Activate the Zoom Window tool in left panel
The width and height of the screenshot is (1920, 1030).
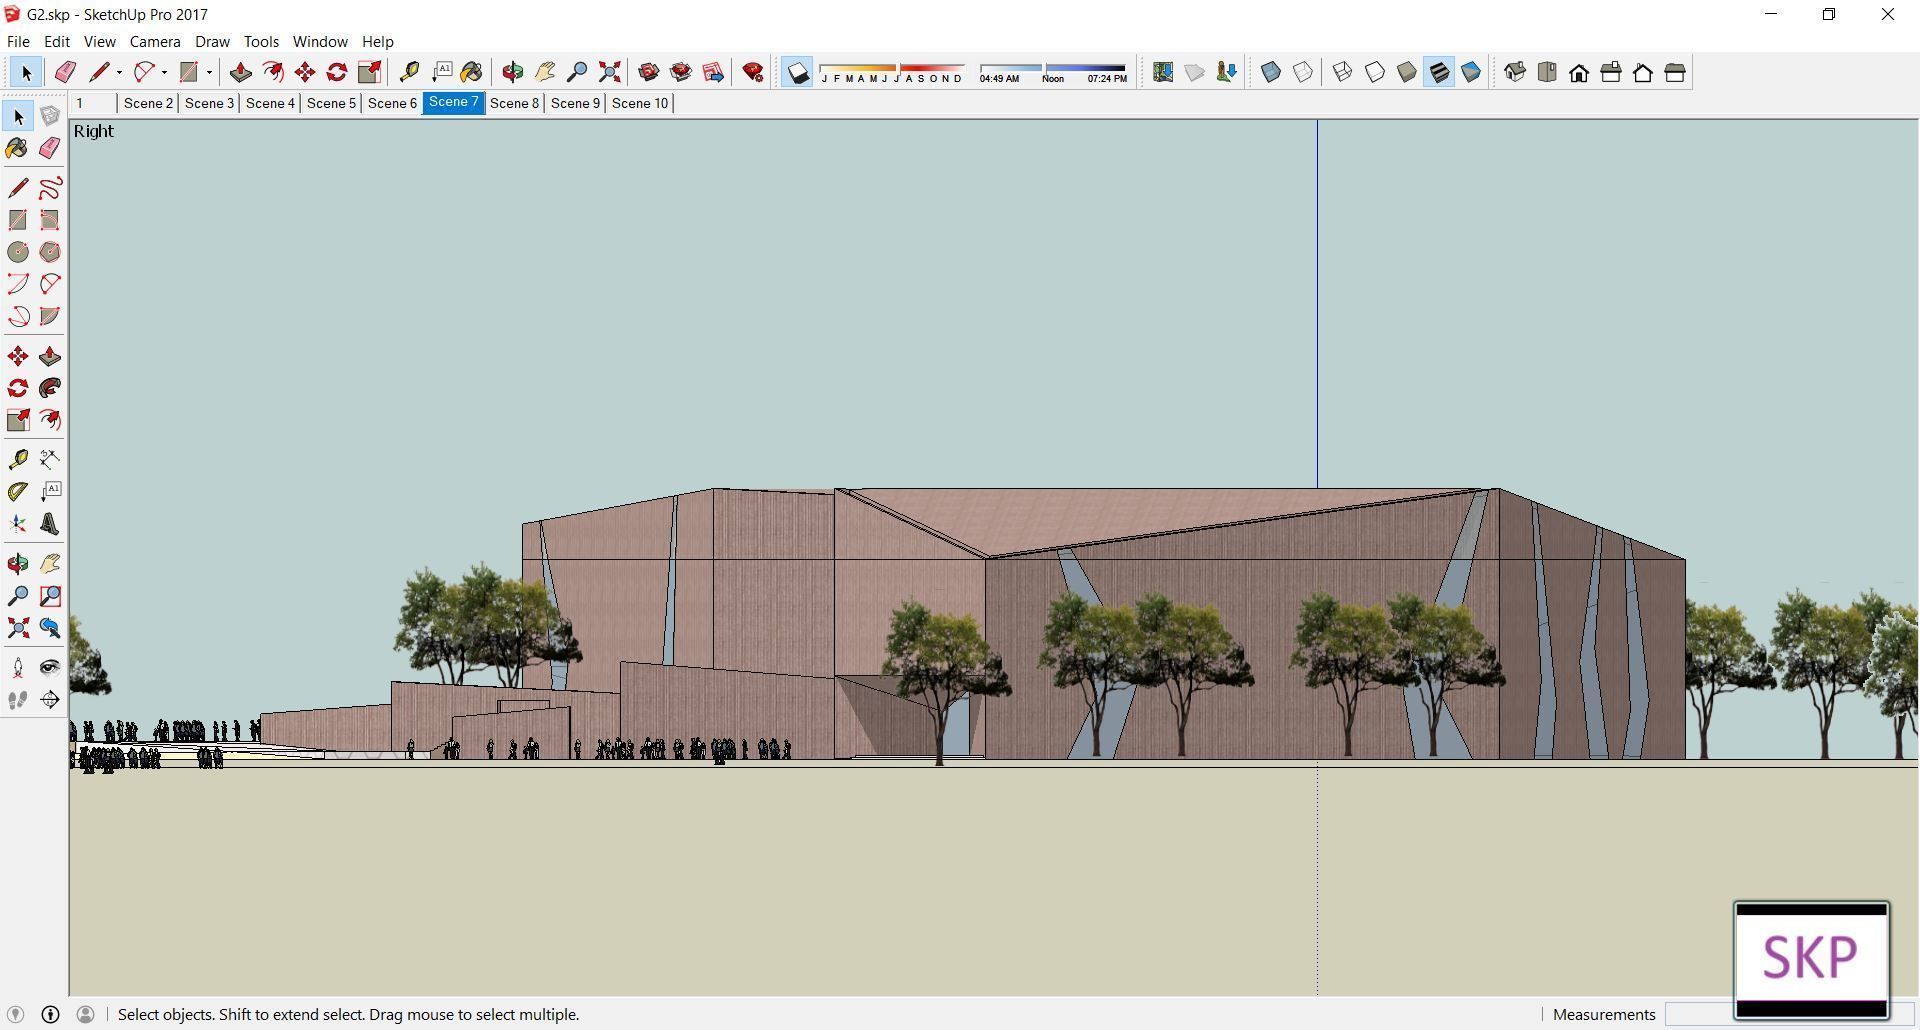pos(50,596)
